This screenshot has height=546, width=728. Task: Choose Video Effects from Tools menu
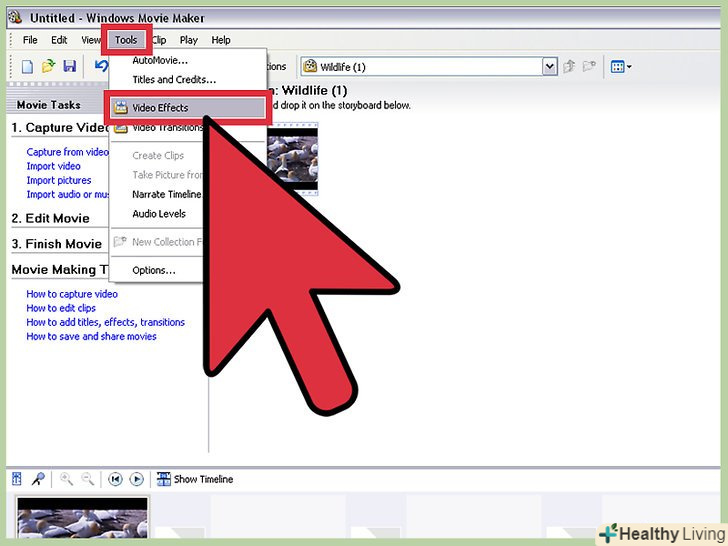point(188,108)
